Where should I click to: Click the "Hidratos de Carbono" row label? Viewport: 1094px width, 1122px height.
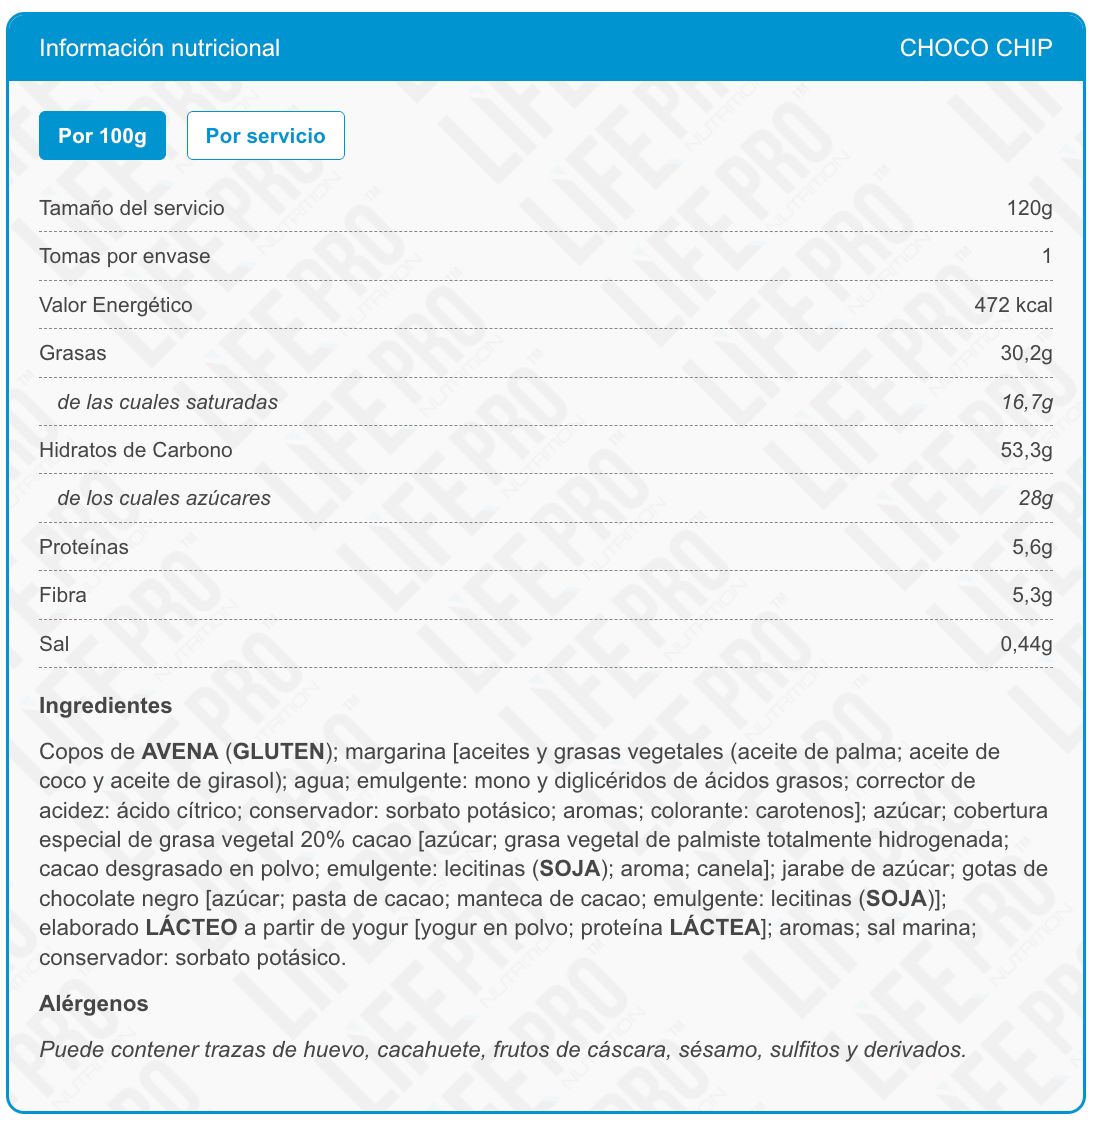pos(135,450)
